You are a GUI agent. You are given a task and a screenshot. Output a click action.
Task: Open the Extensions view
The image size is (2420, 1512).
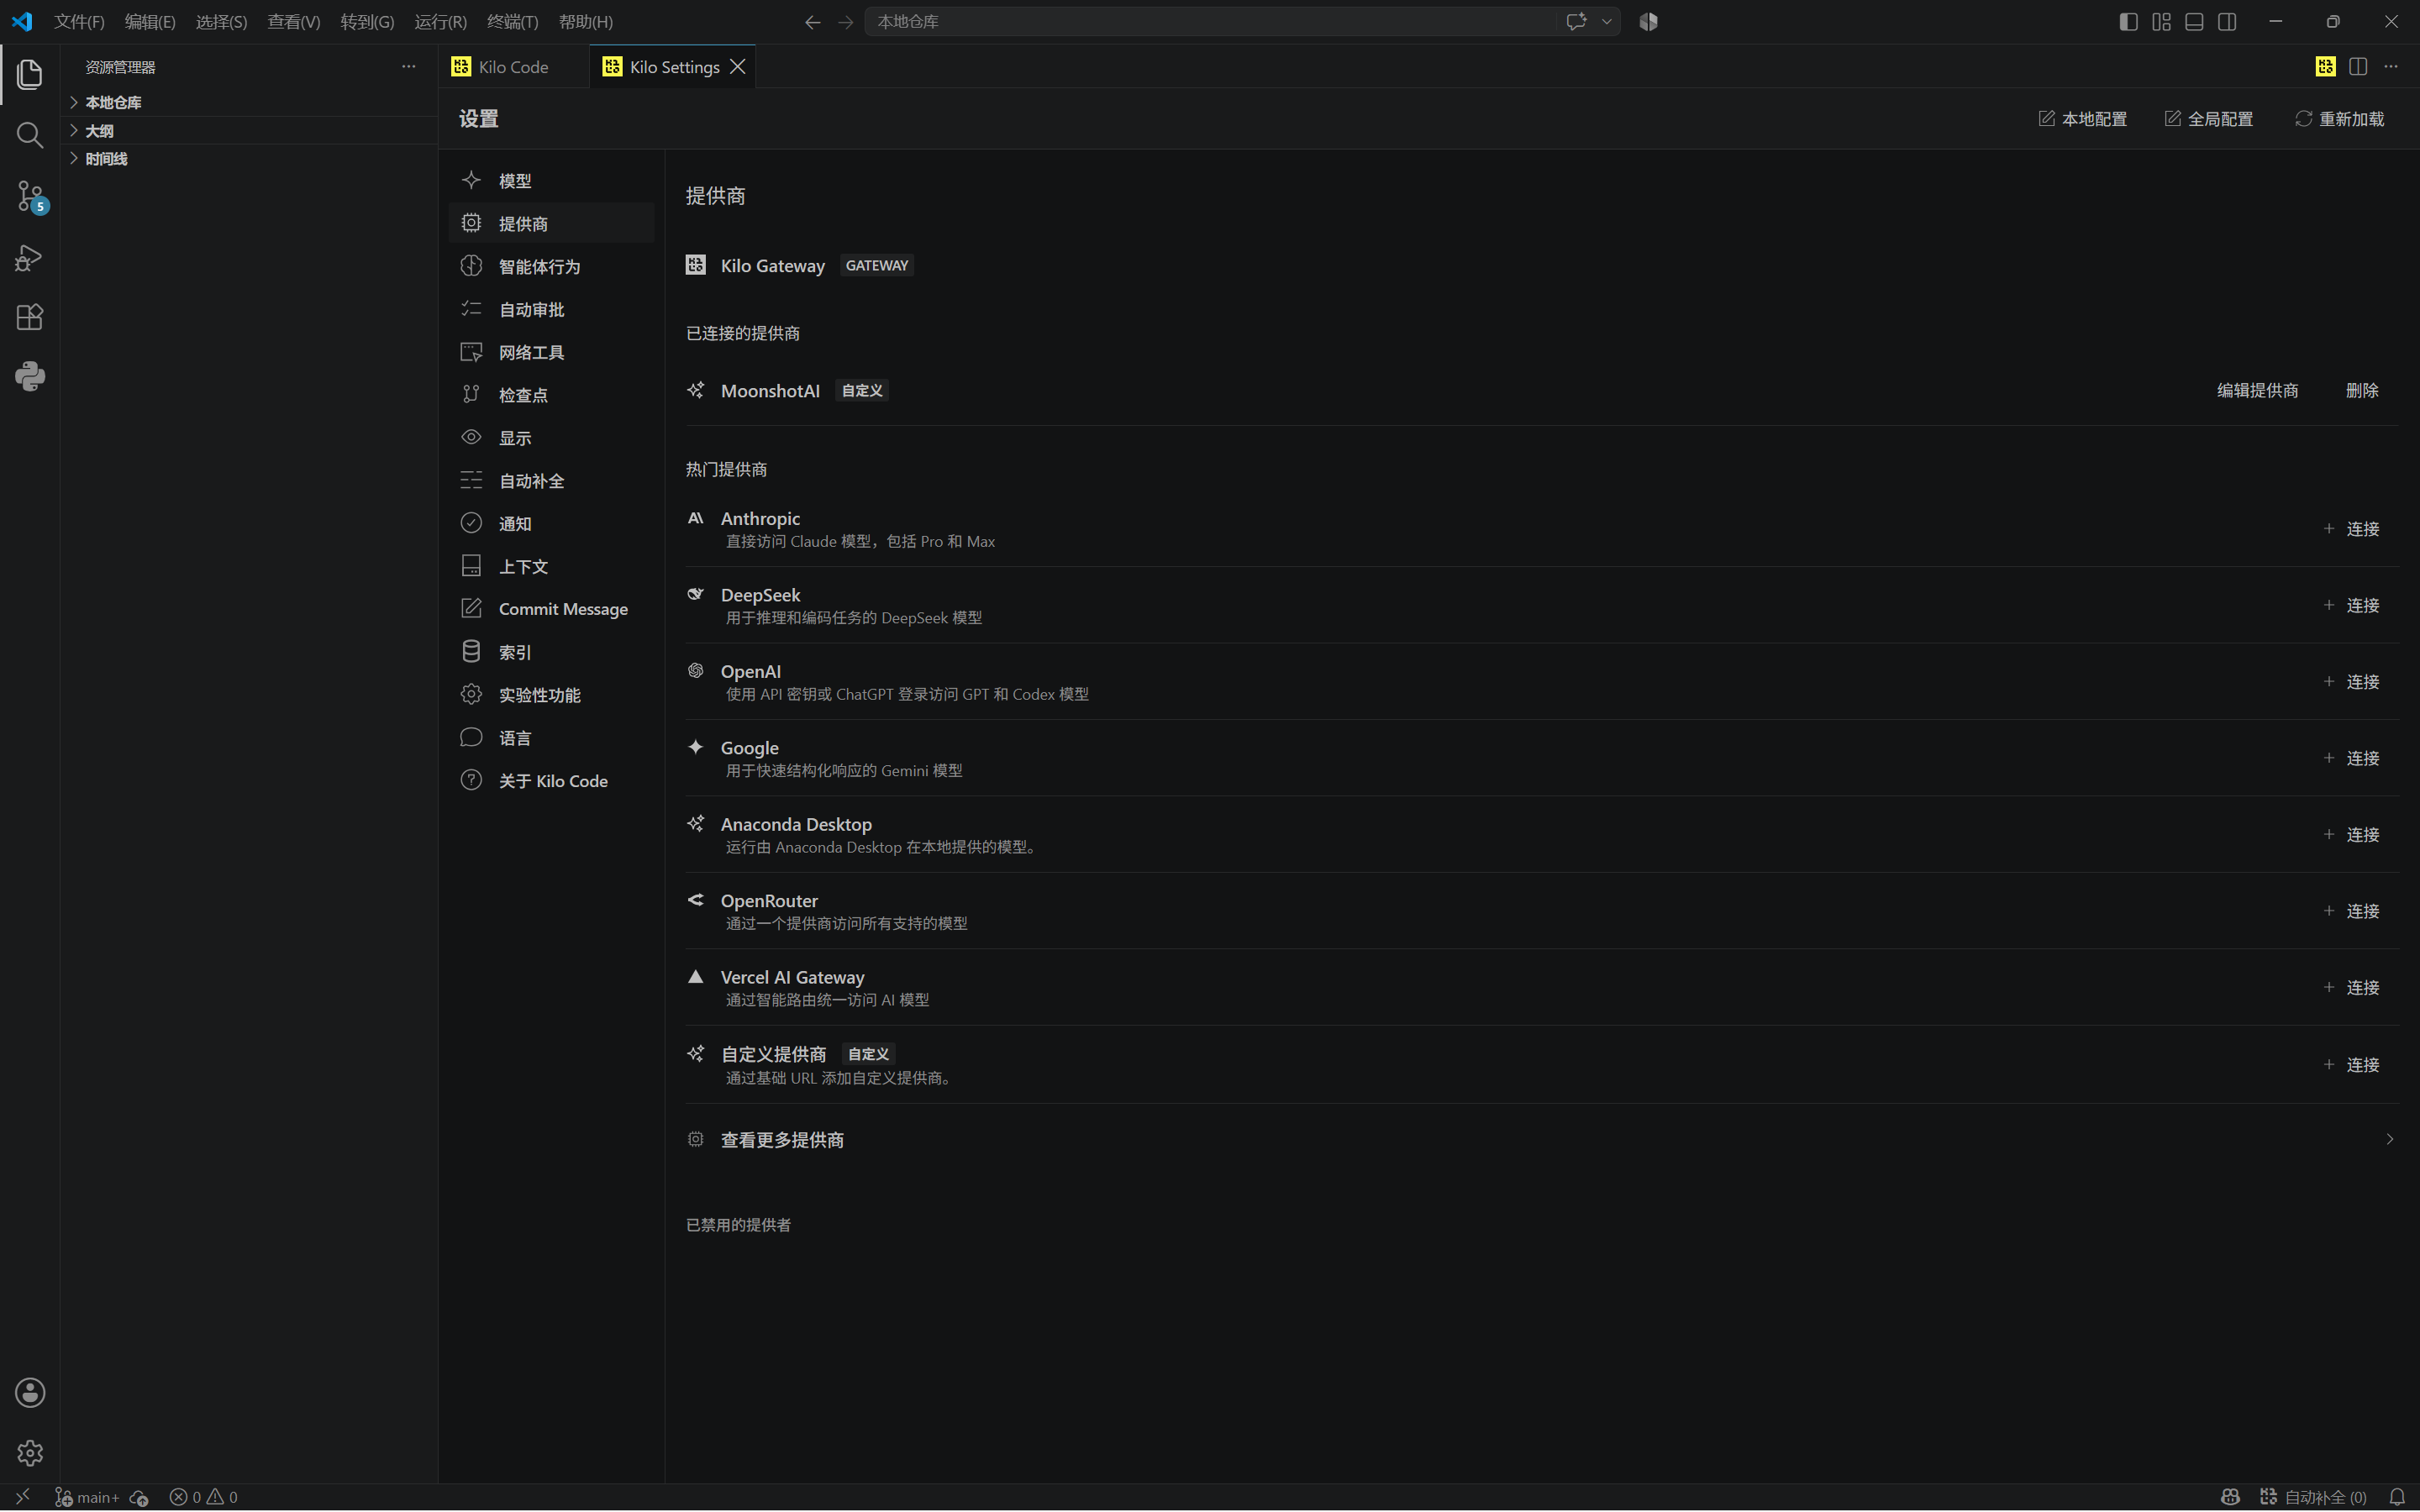point(30,317)
